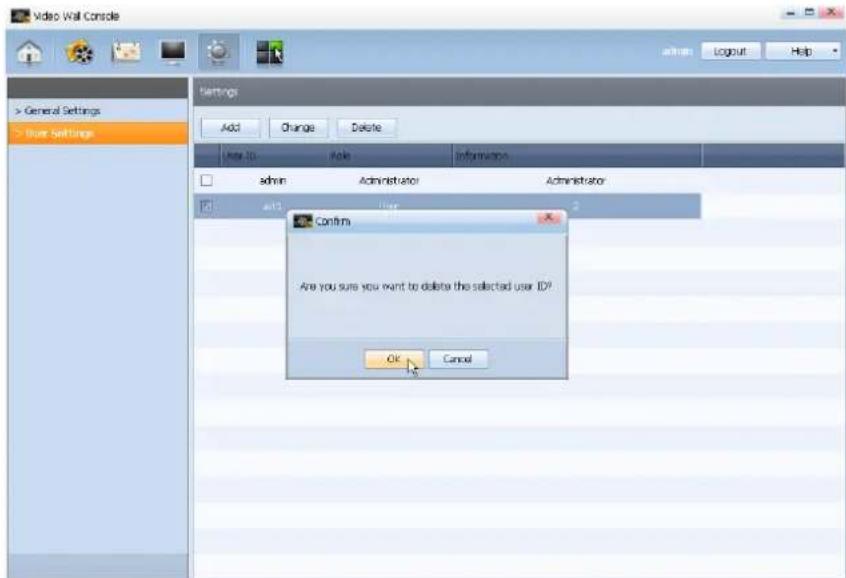Maximize the Video Wall Console window
Screen dimensions: 846x578
[809, 12]
